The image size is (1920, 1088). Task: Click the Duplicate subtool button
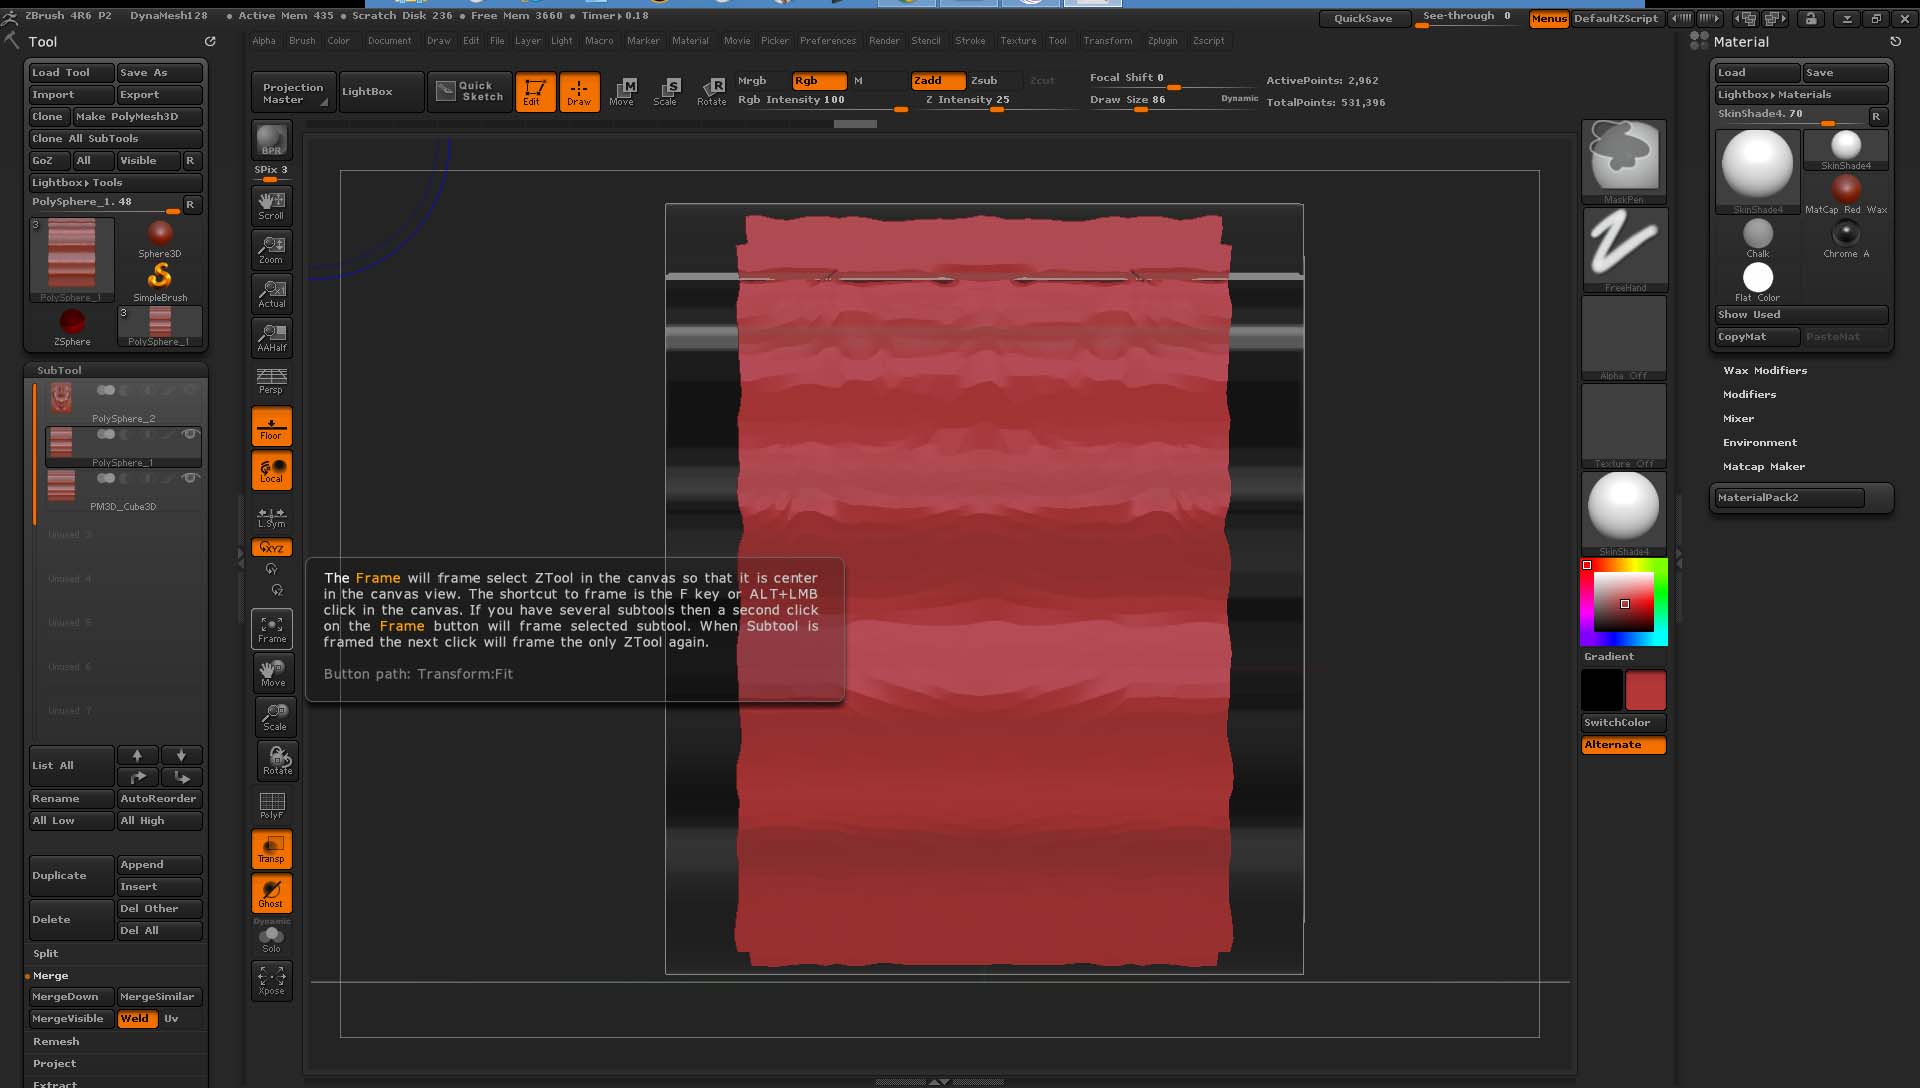pyautogui.click(x=71, y=876)
